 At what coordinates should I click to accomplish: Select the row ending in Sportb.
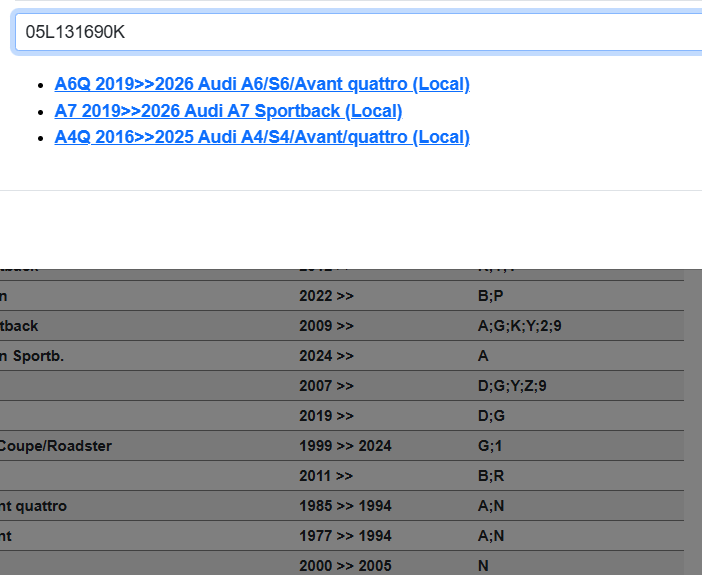(x=32, y=356)
